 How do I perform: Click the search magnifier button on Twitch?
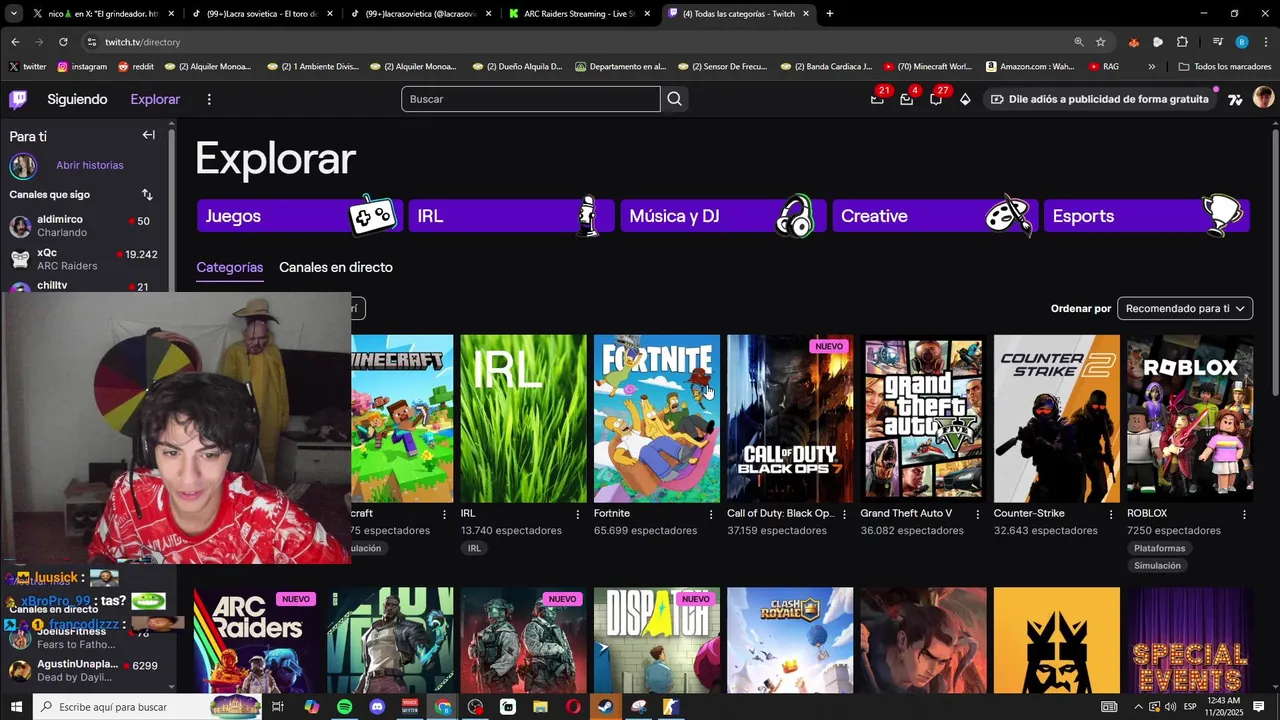(x=674, y=99)
